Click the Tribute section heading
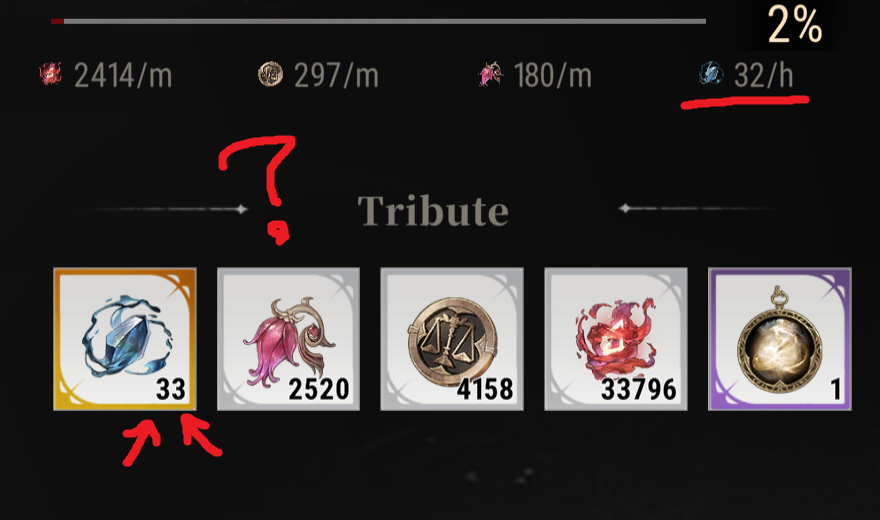Image resolution: width=880 pixels, height=520 pixels. pyautogui.click(x=433, y=211)
